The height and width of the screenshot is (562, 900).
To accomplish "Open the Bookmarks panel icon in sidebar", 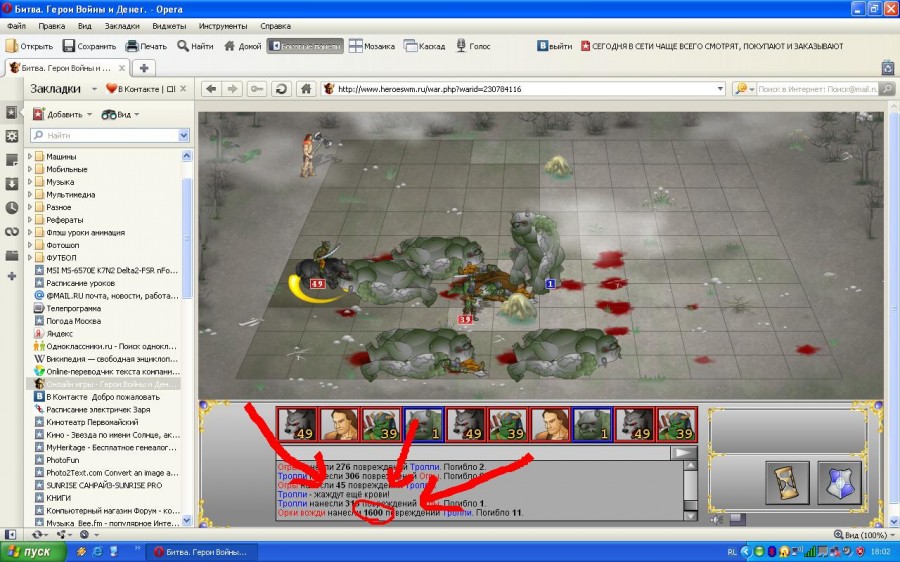I will pos(11,113).
